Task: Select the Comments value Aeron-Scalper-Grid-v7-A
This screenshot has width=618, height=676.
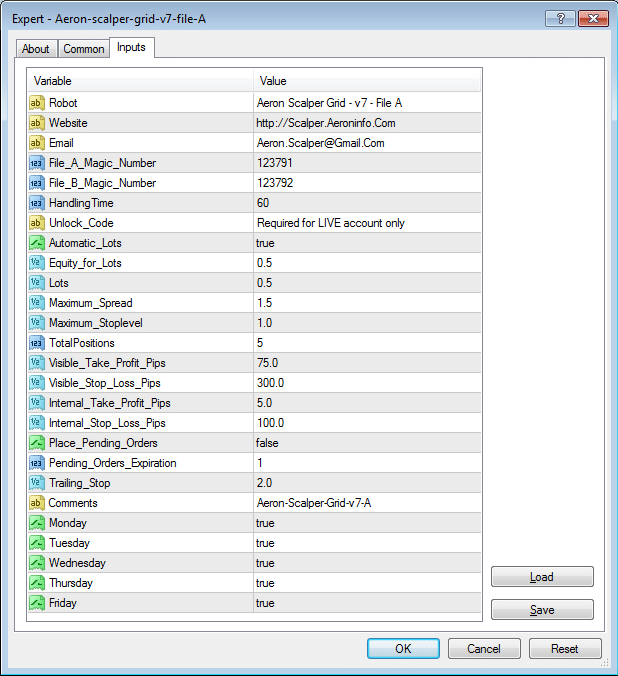Action: tap(314, 503)
